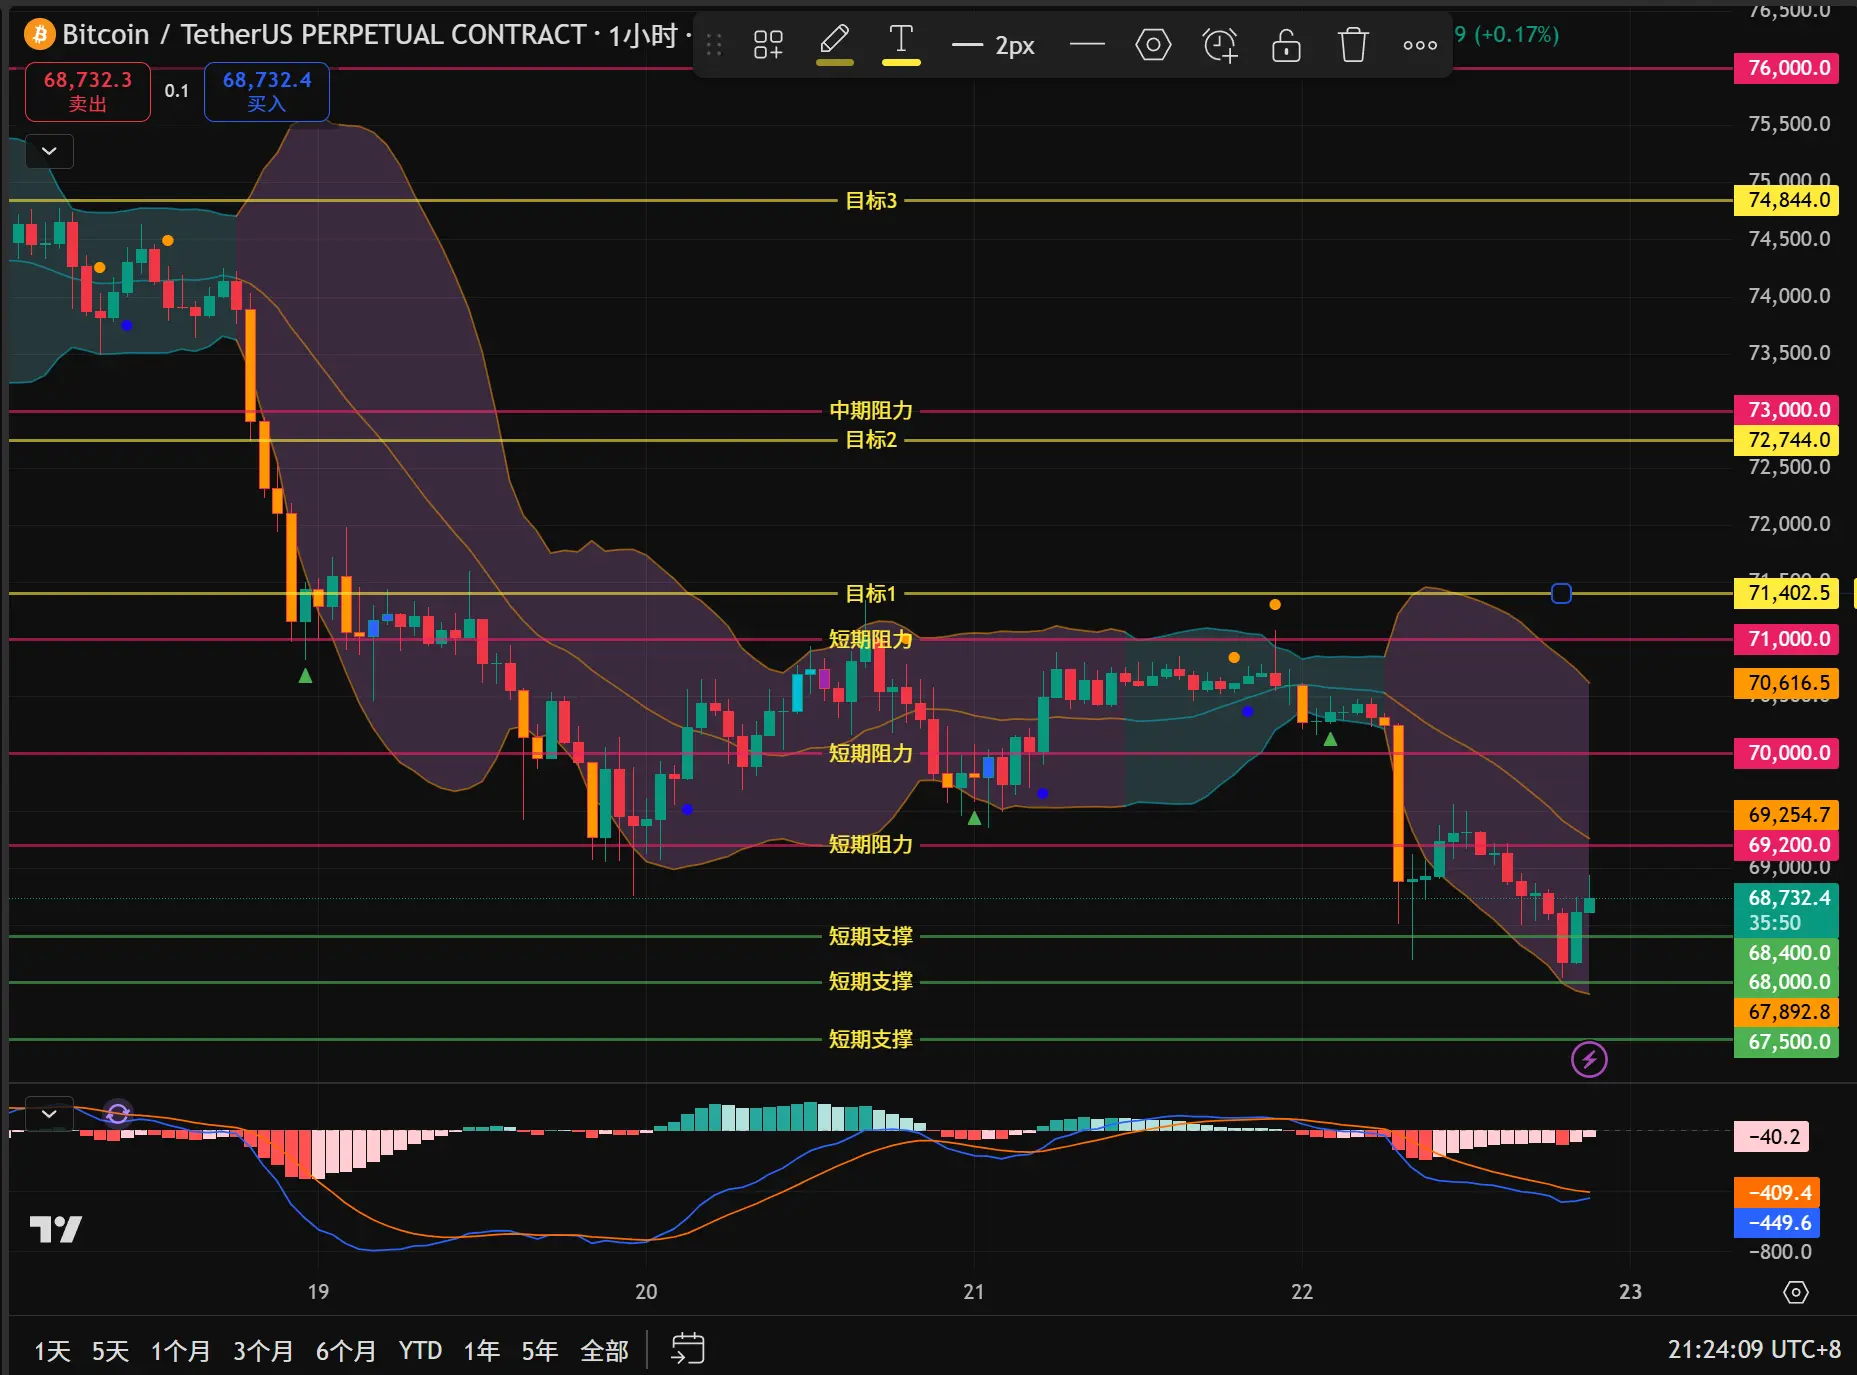This screenshot has width=1857, height=1375.
Task: Click the 71,402.5 price axis label
Action: point(1786,593)
